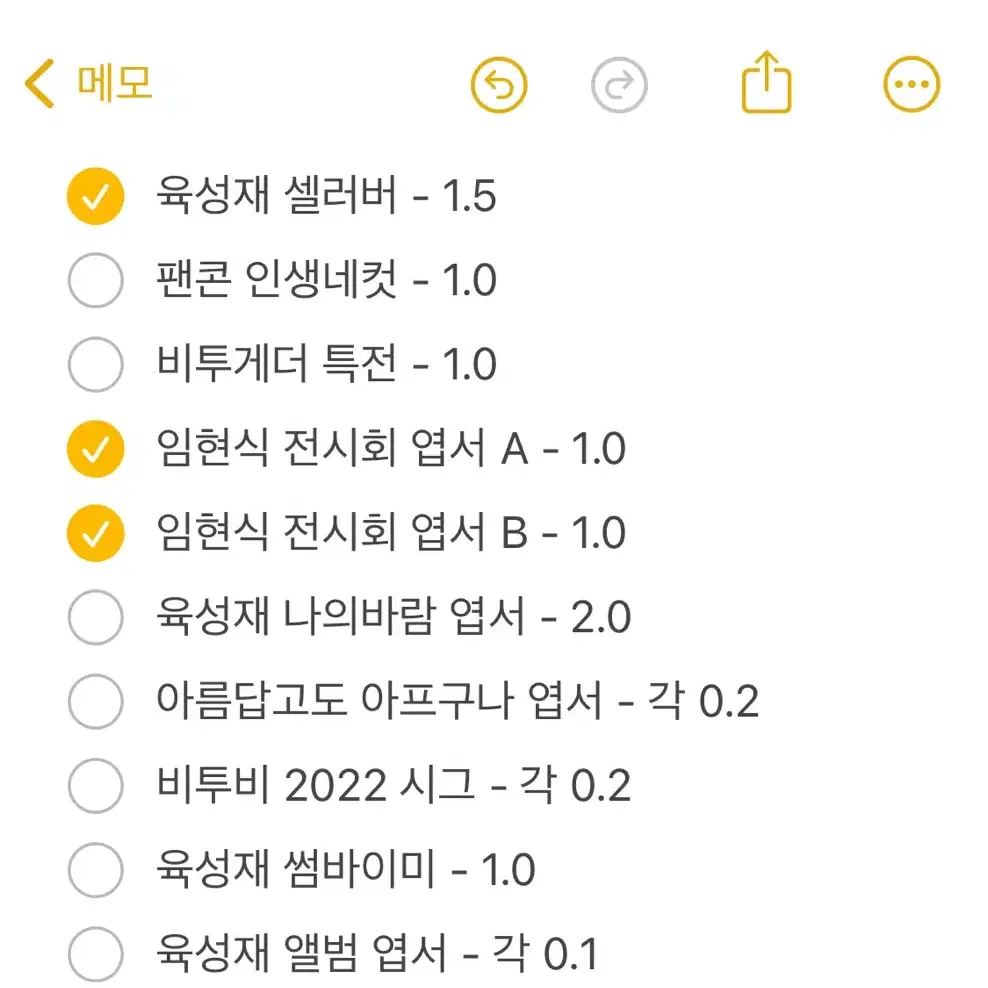Uncheck 임현식 전시회 엽서 A item

coord(96,449)
